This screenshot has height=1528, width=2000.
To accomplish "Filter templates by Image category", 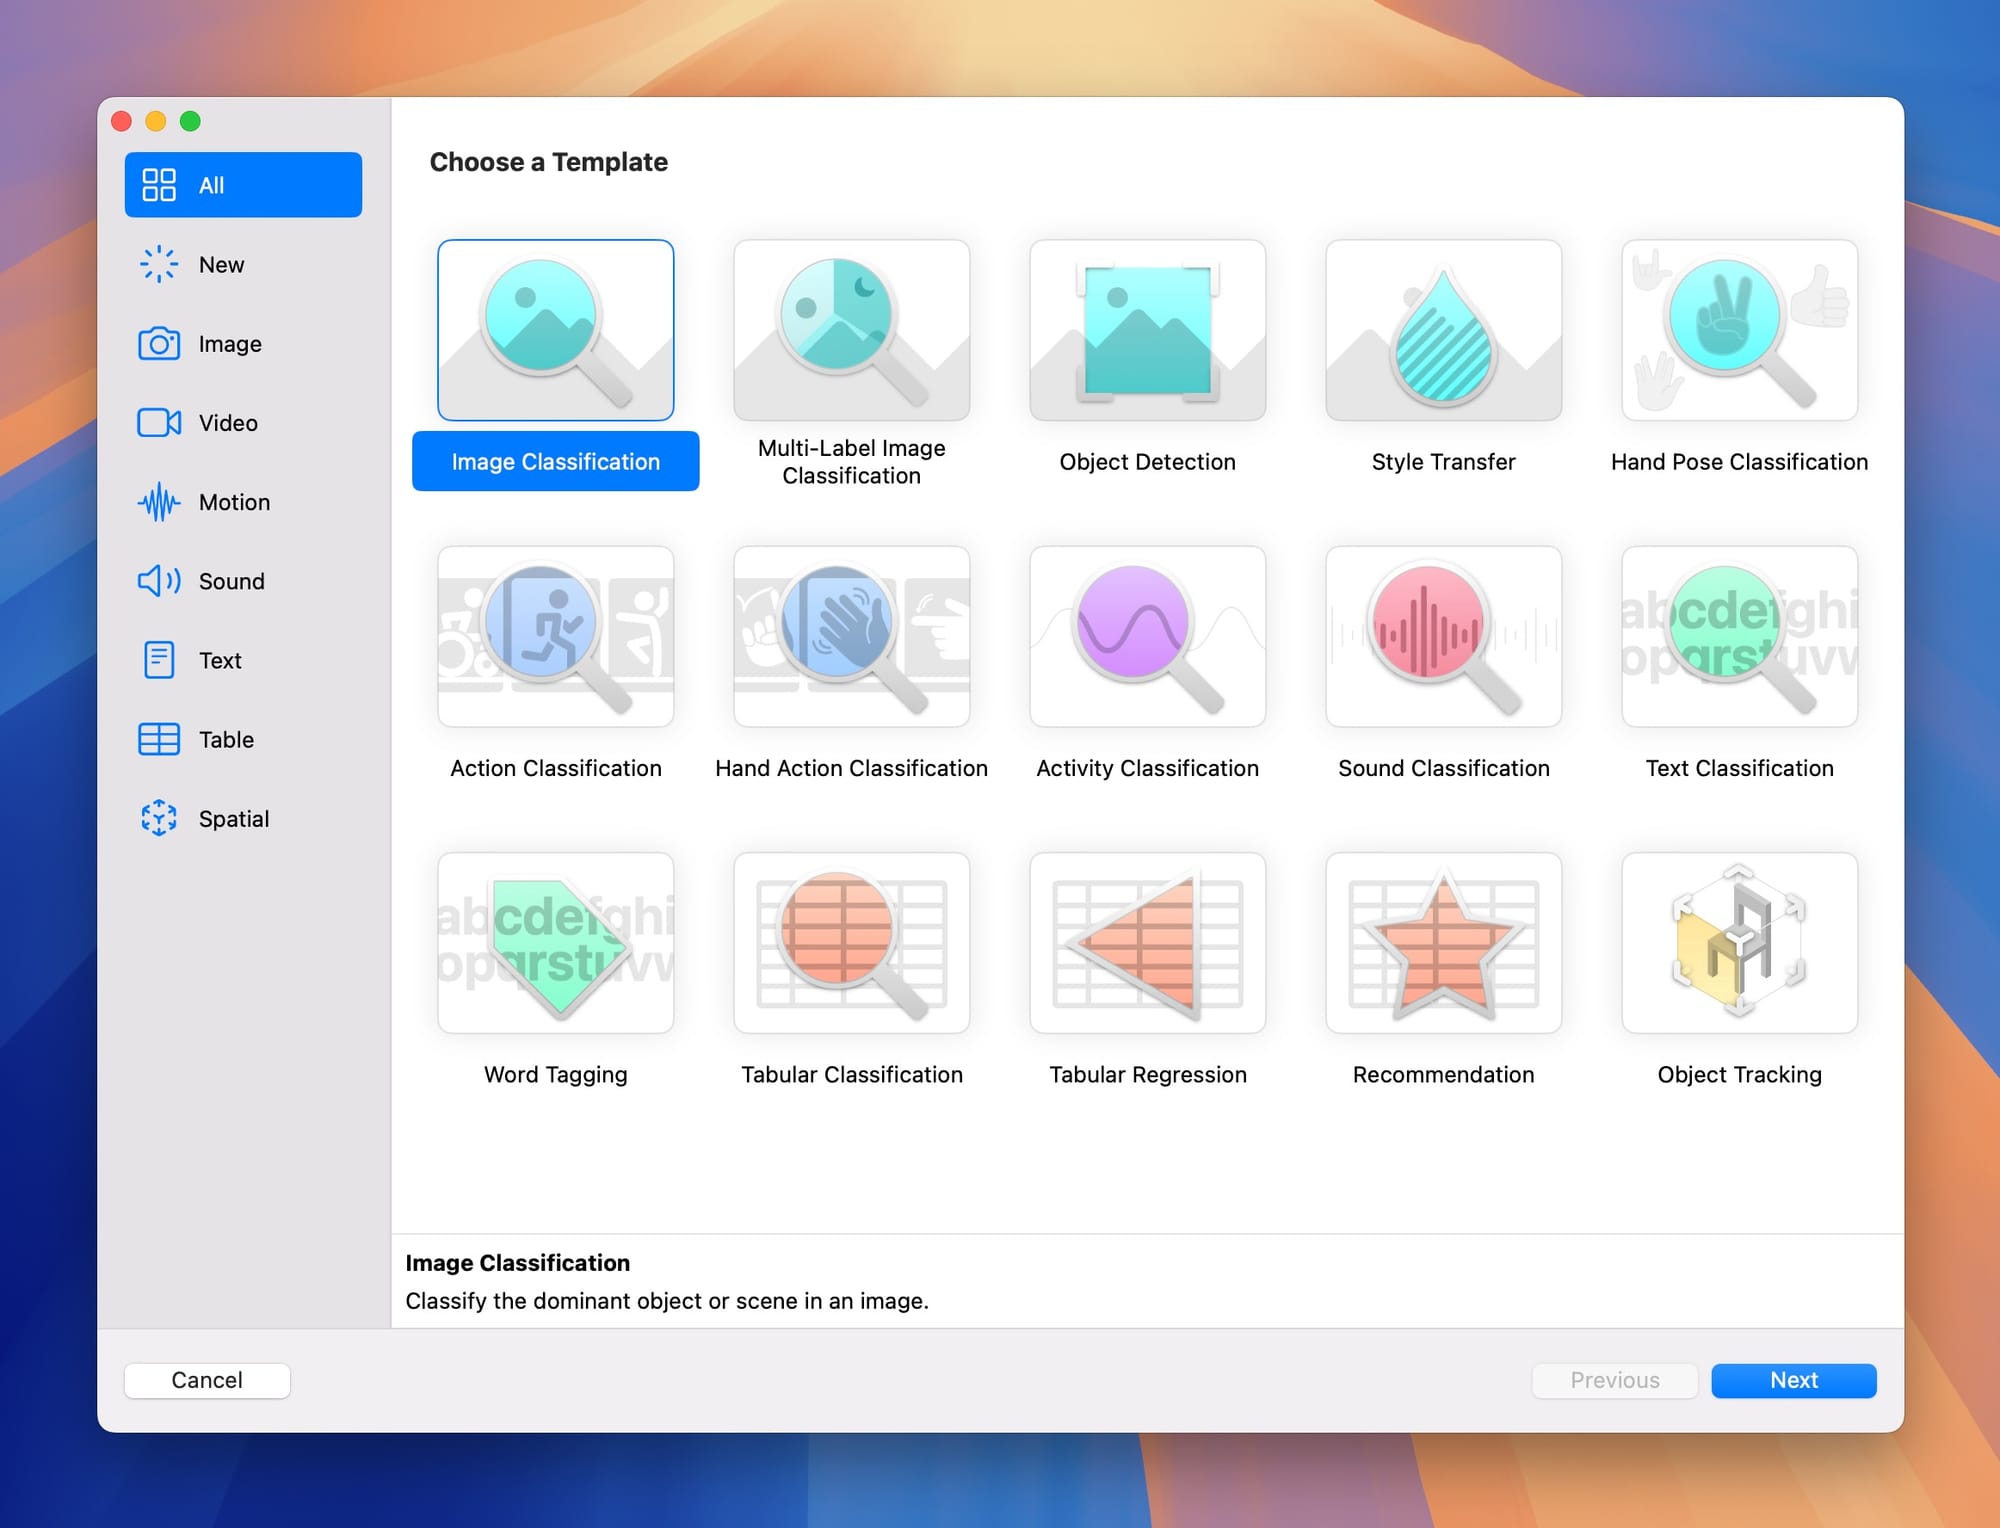I will click(x=230, y=344).
